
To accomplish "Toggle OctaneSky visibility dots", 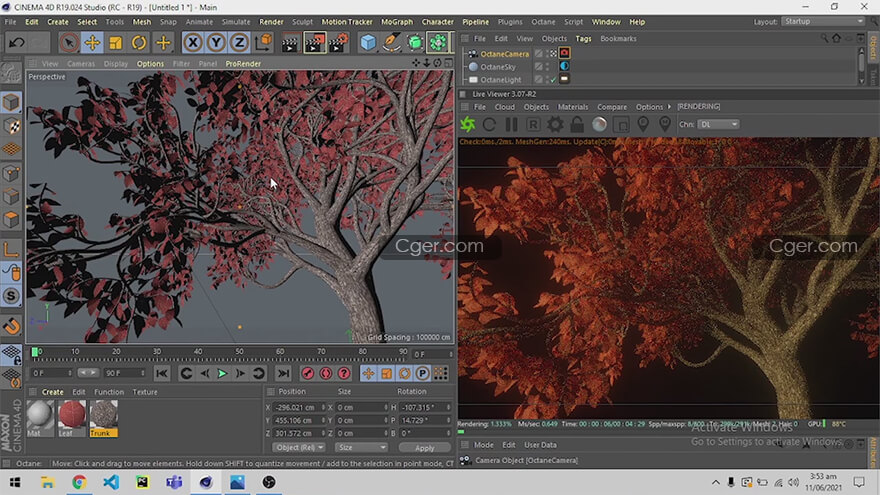I will tap(548, 67).
